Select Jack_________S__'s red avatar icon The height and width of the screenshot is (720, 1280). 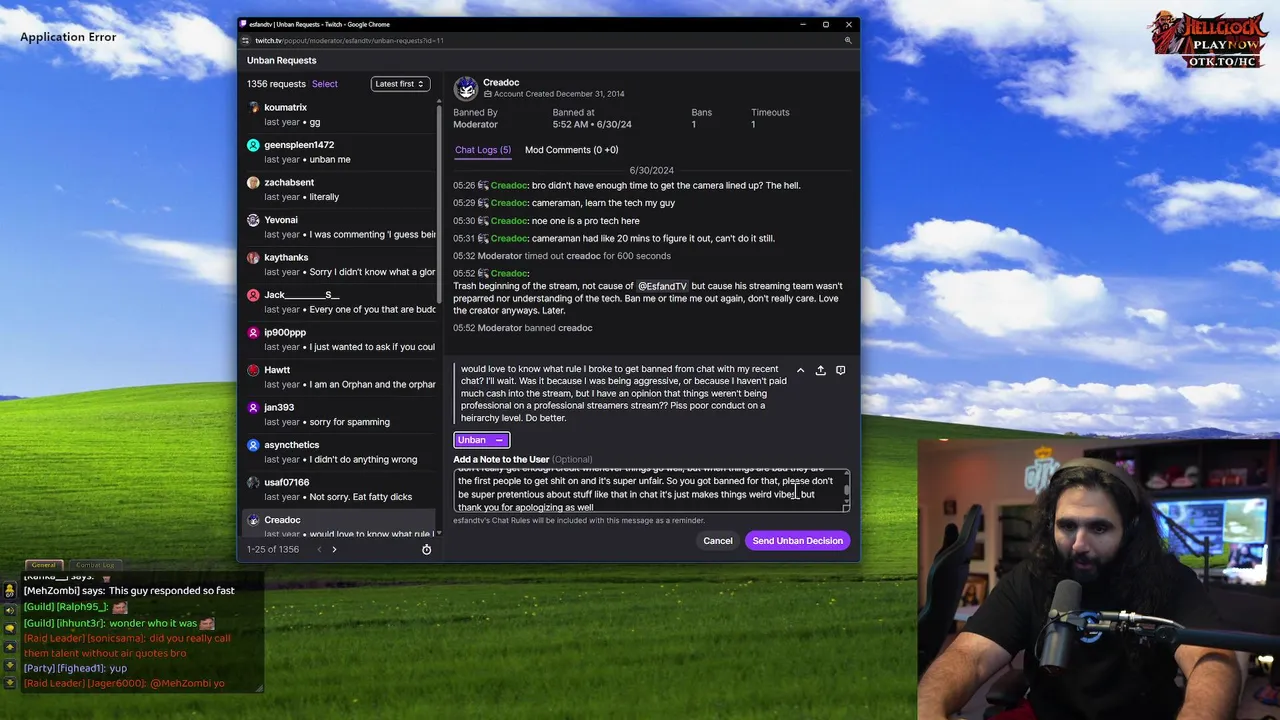coord(253,295)
